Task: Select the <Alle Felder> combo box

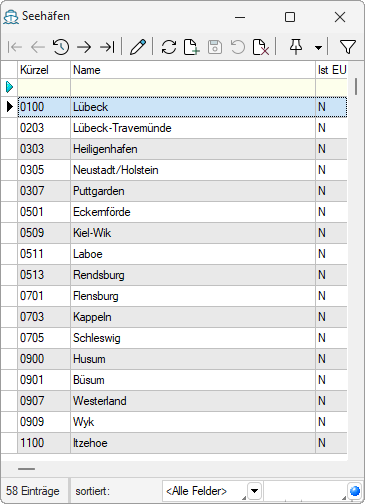Action: tap(212, 491)
